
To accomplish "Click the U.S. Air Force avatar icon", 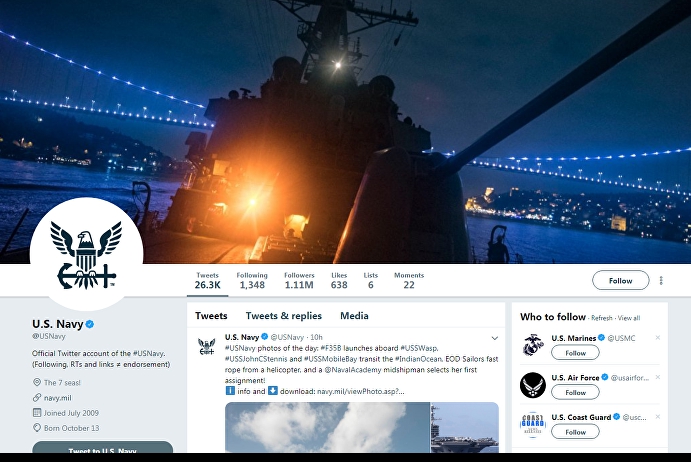I will [x=533, y=385].
